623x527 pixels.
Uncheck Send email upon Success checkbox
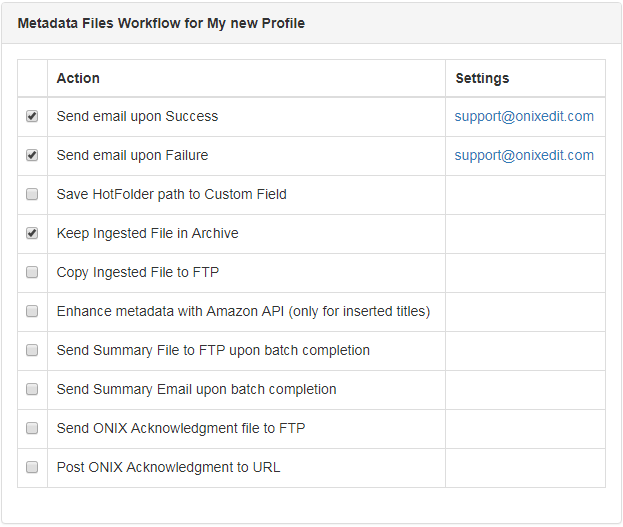click(x=32, y=116)
